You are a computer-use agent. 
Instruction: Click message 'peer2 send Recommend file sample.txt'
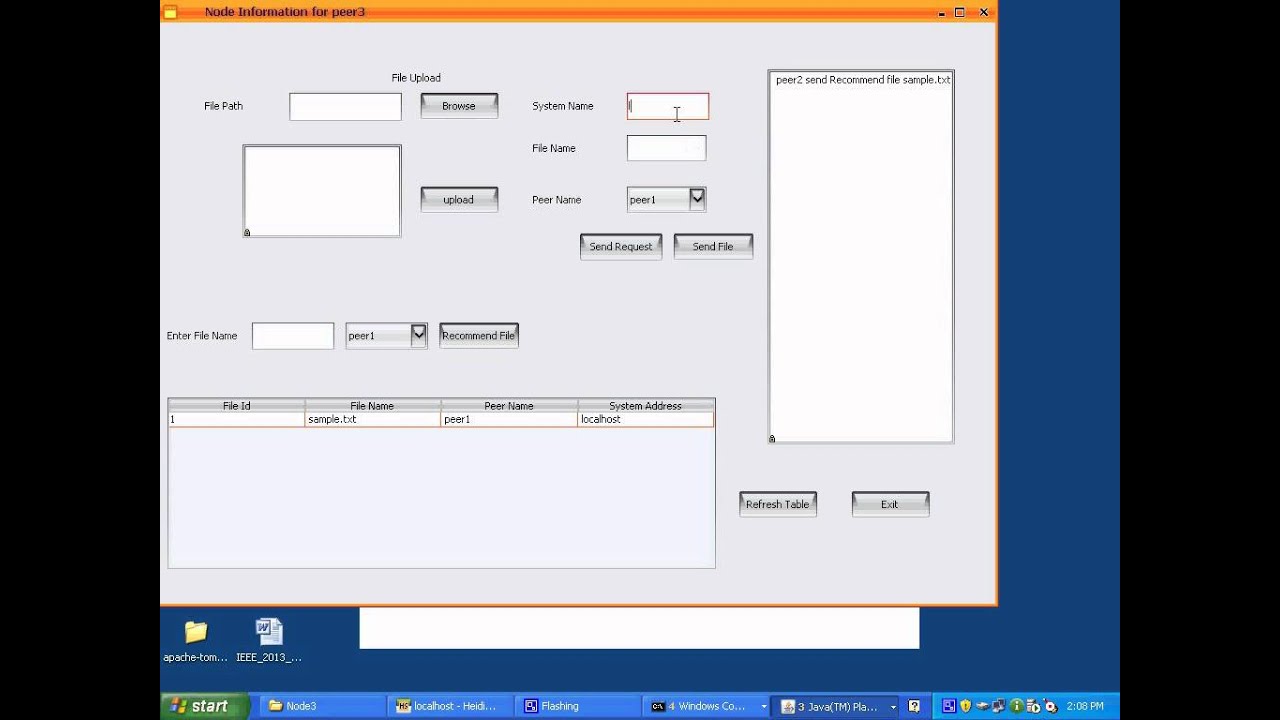pos(863,80)
